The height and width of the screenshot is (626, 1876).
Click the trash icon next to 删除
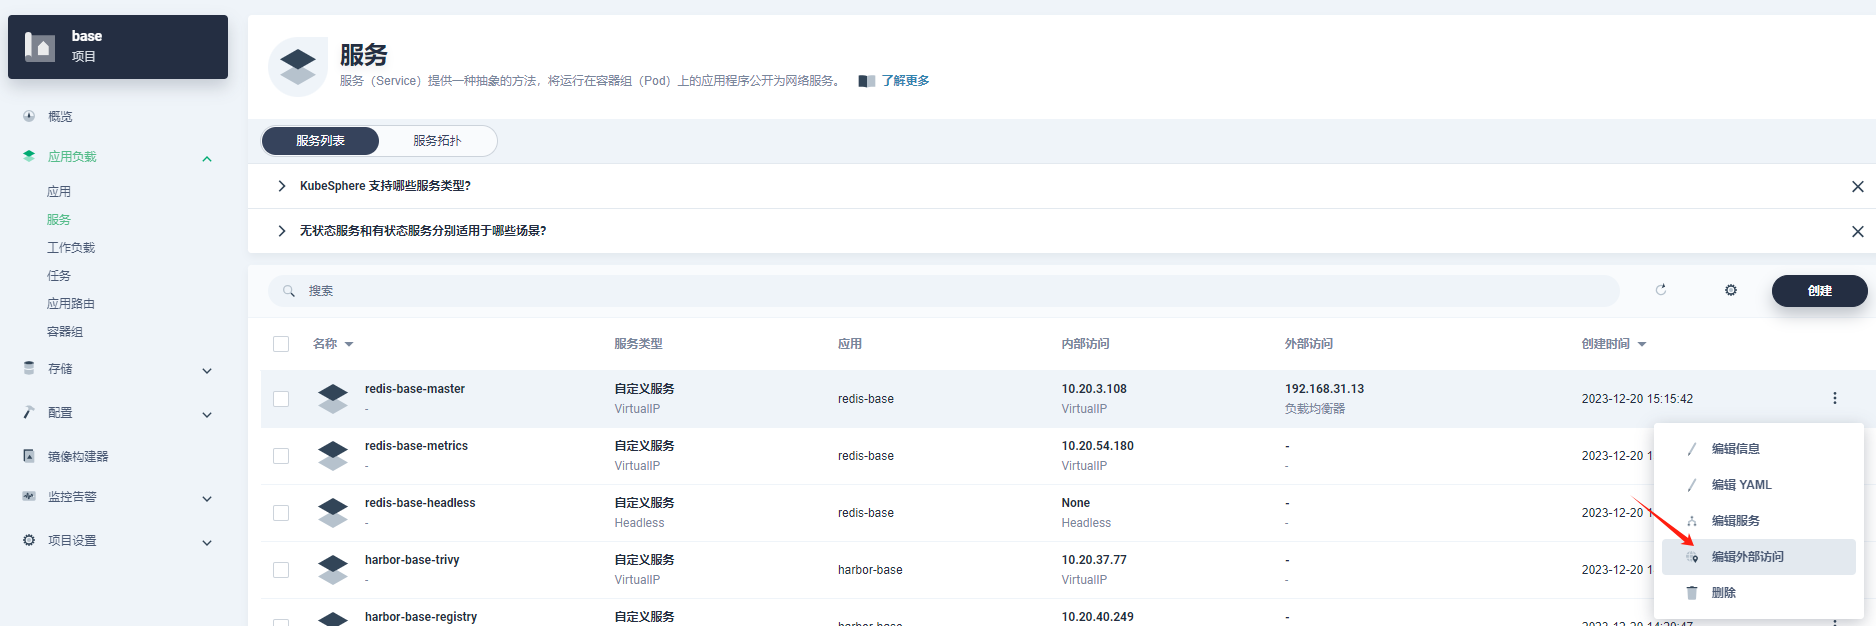pyautogui.click(x=1692, y=593)
